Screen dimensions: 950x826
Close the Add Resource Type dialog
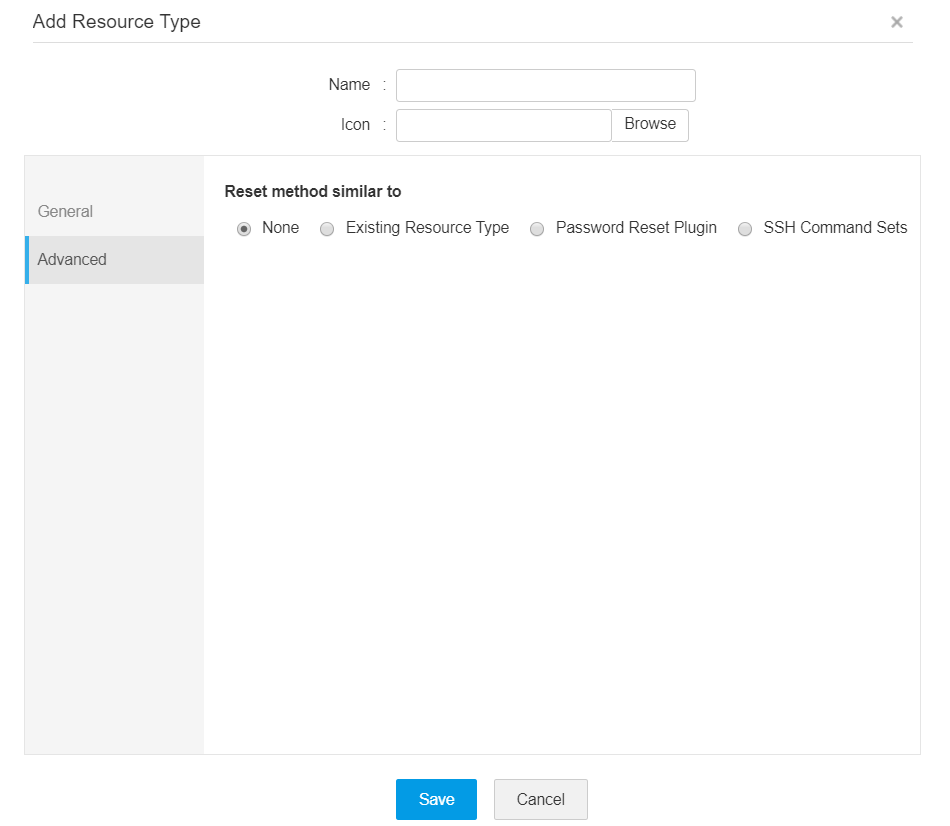[x=897, y=22]
